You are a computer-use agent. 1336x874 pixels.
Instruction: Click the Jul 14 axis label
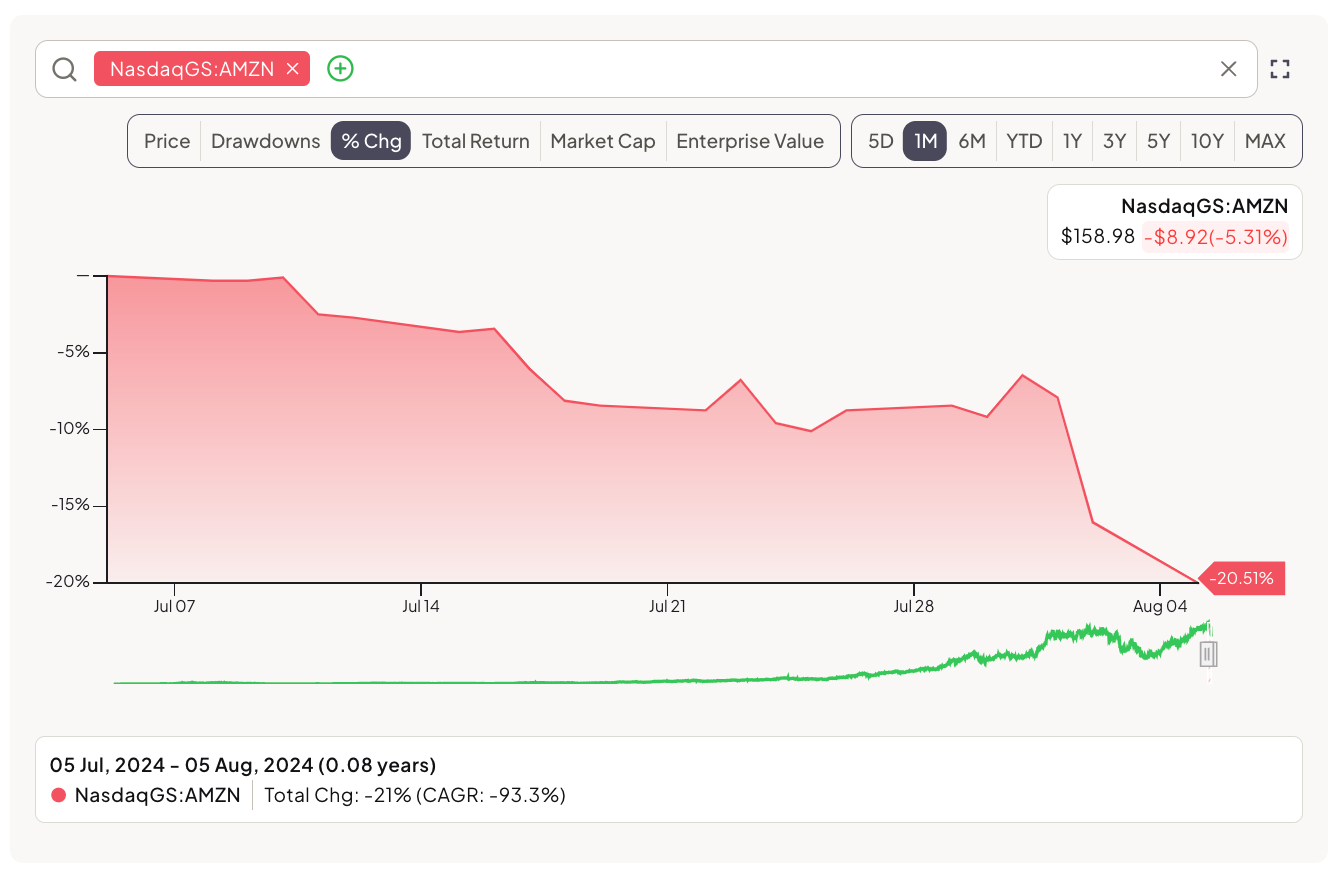(x=421, y=606)
